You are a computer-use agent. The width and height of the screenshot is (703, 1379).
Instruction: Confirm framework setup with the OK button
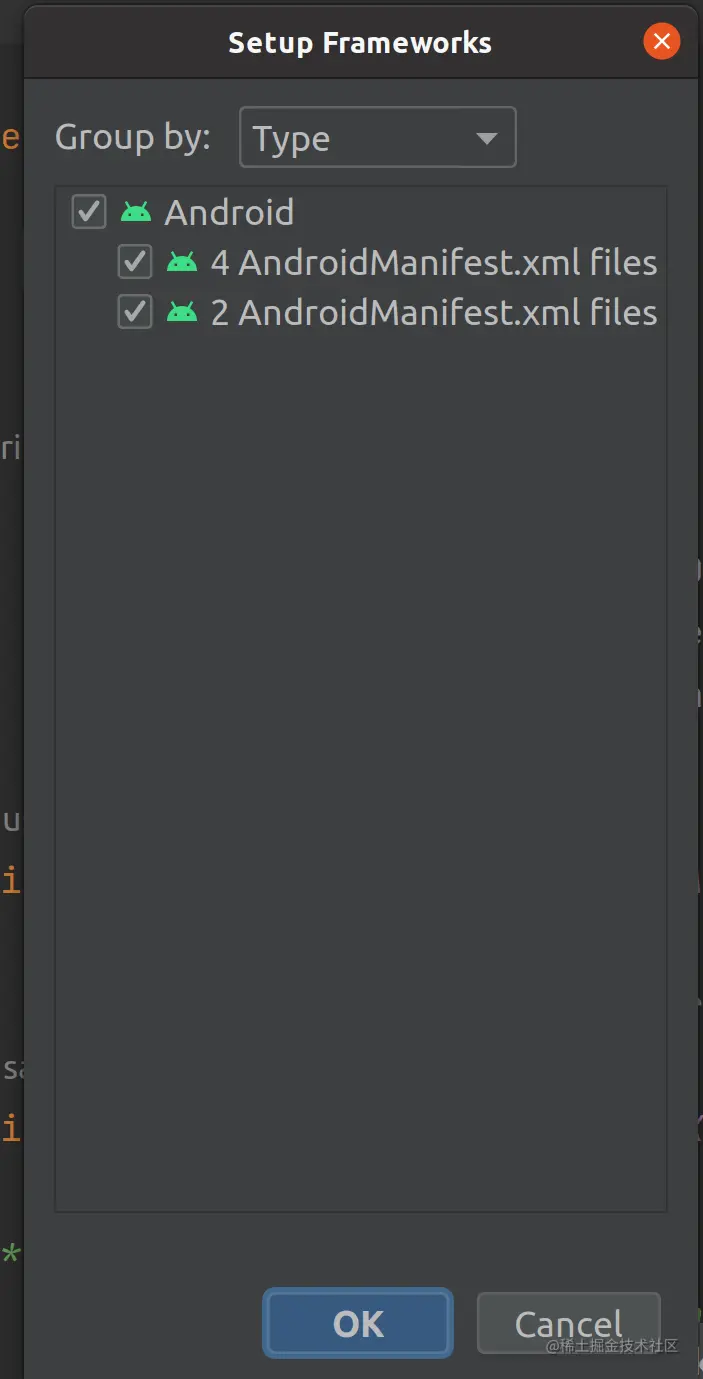click(x=358, y=1323)
